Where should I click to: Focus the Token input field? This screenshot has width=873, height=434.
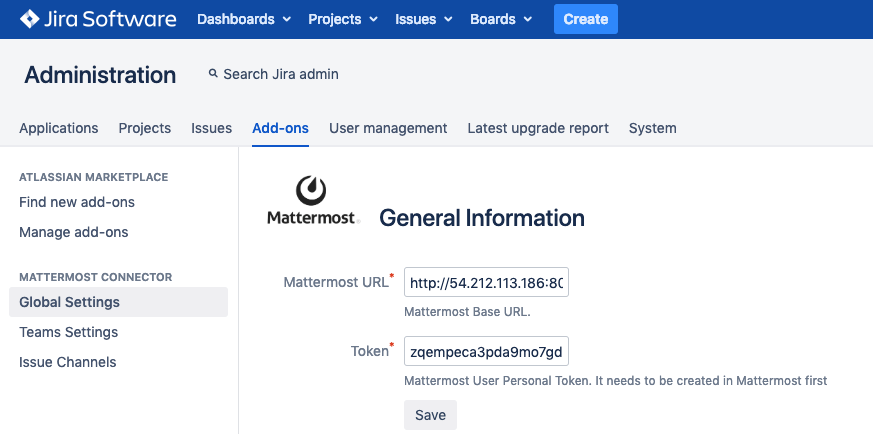[486, 351]
